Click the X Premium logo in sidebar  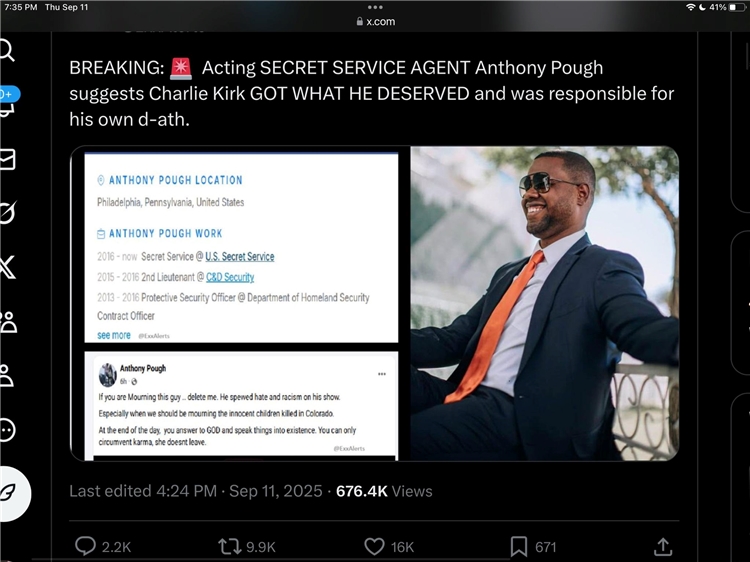7,268
